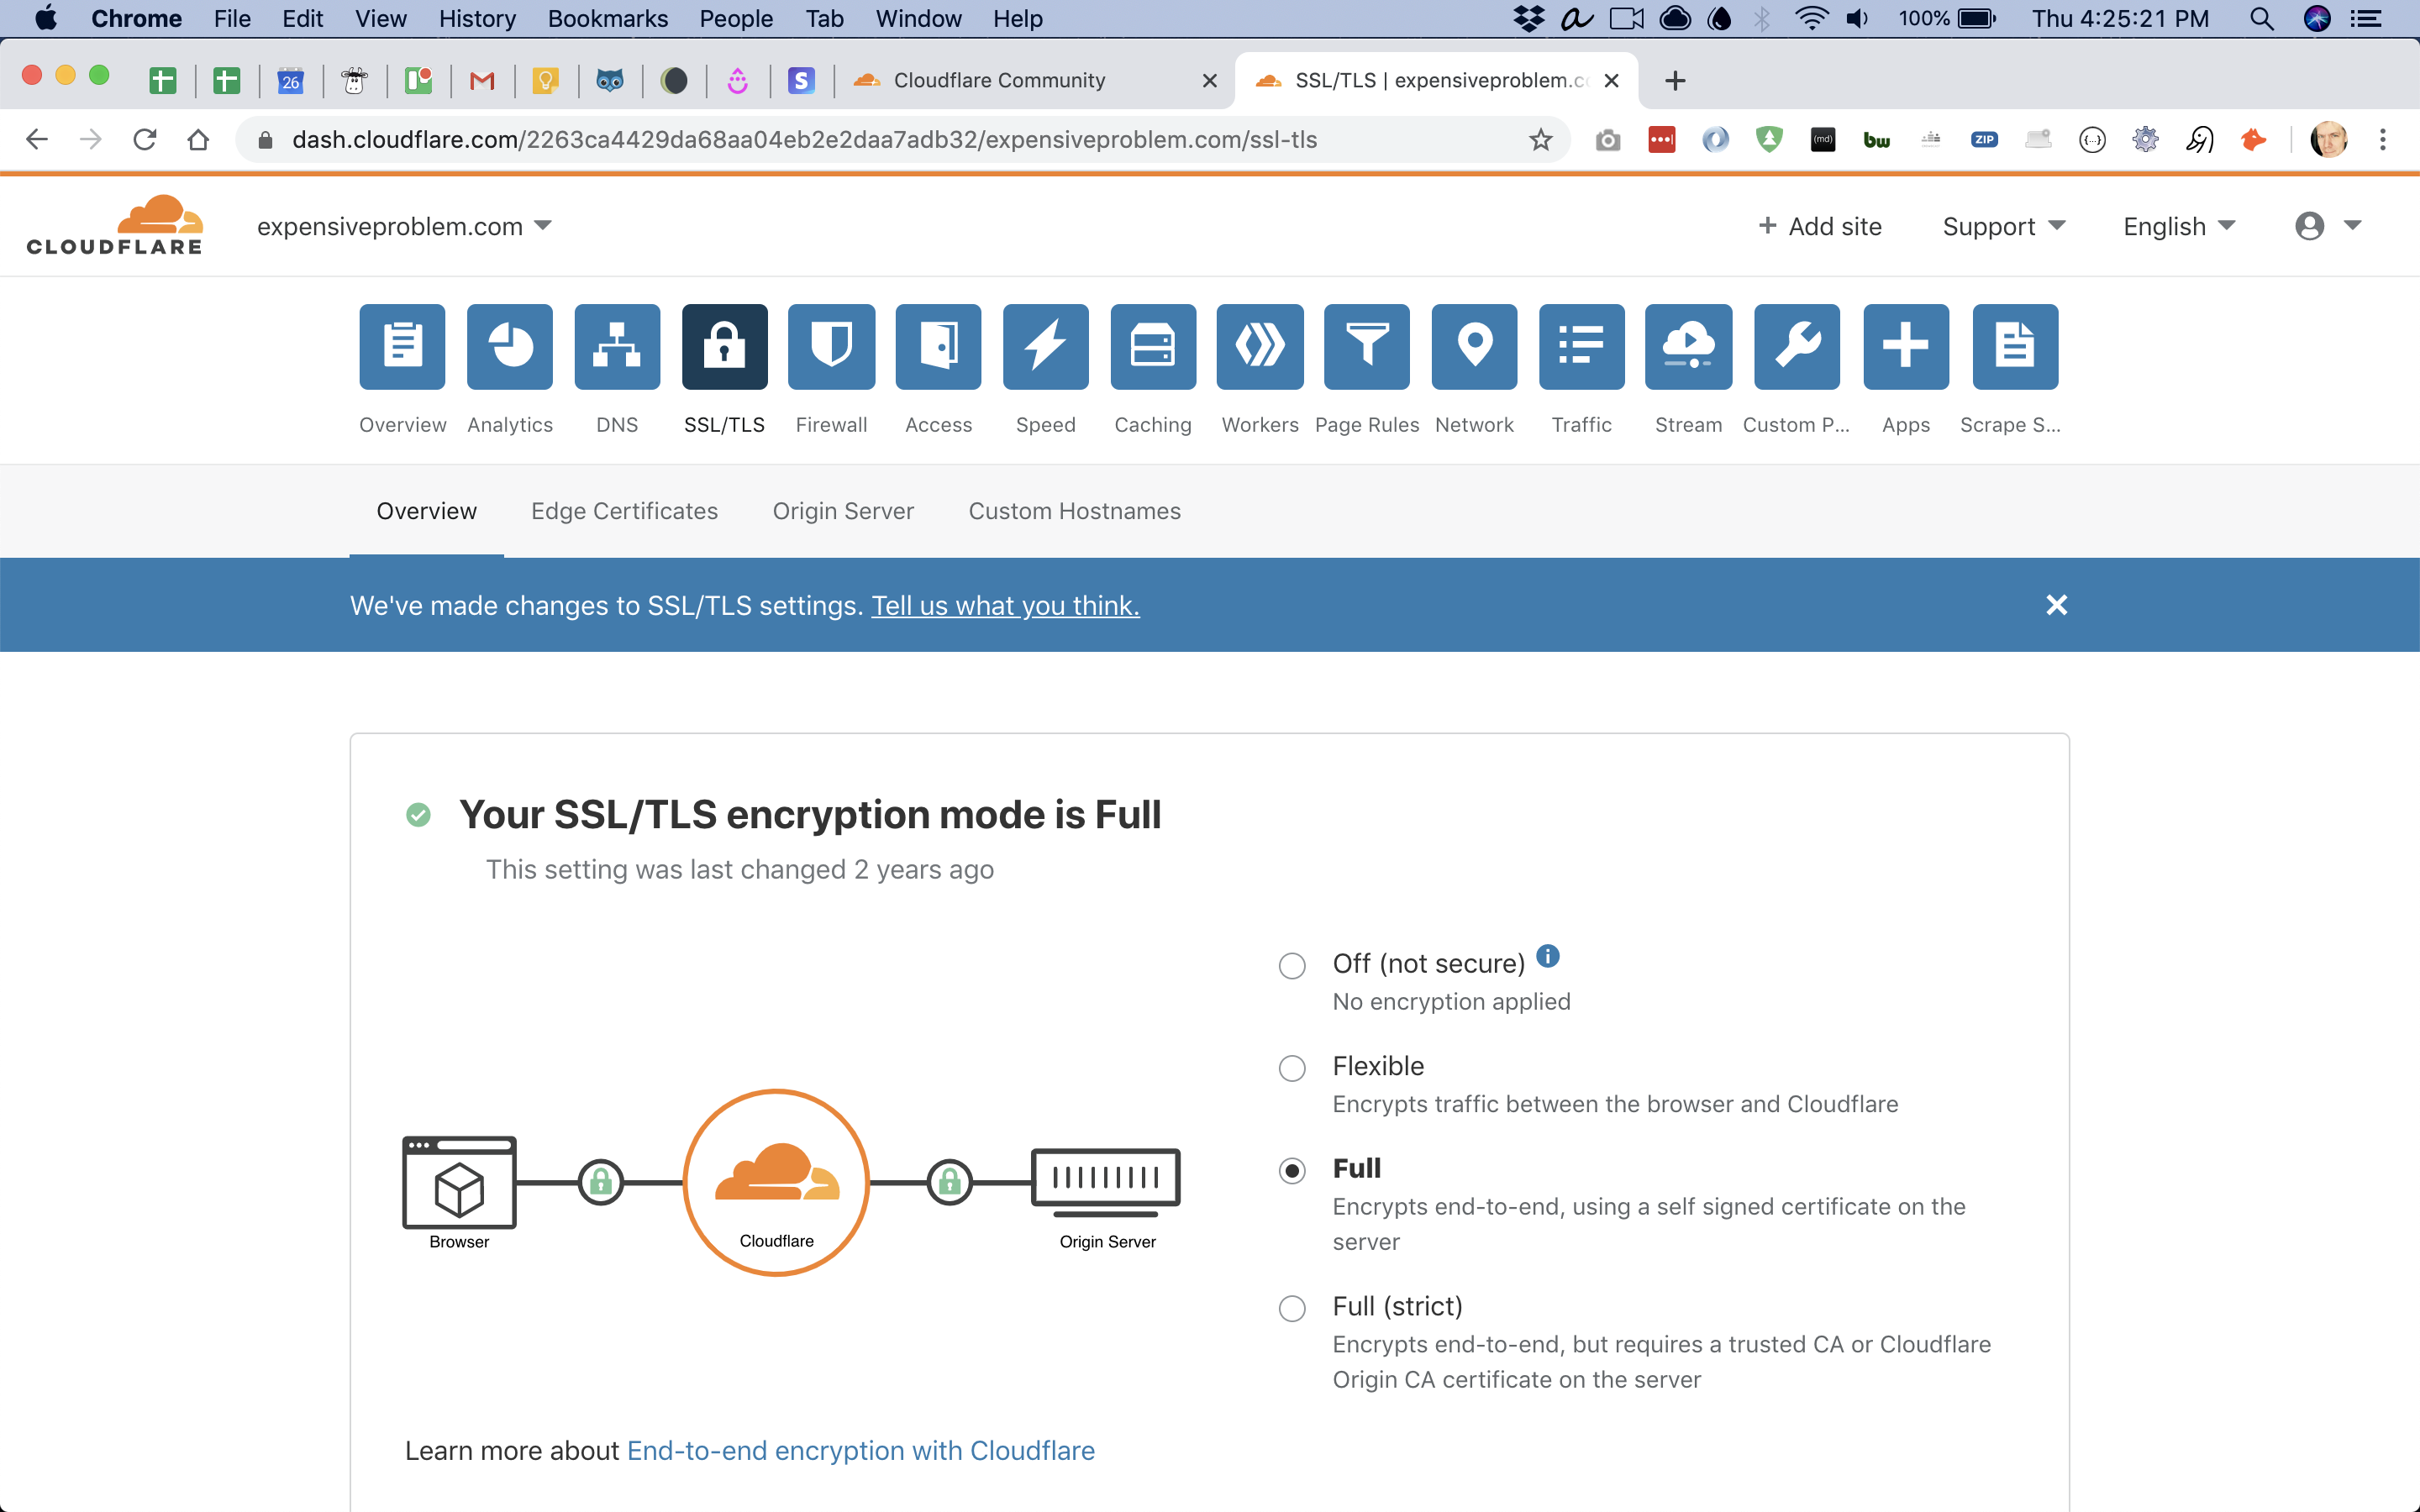The width and height of the screenshot is (2420, 1512).
Task: Open the Chrome three-dot menu
Action: pos(2383,140)
